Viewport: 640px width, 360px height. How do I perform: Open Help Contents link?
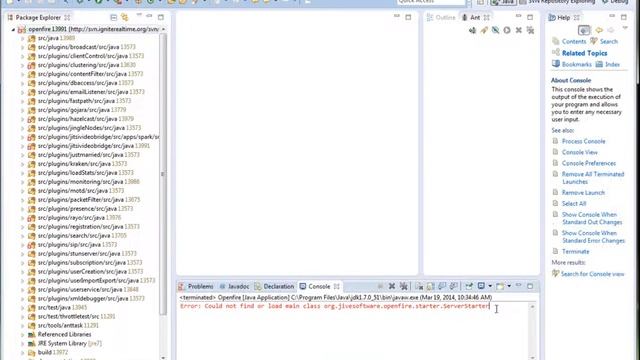click(x=574, y=41)
